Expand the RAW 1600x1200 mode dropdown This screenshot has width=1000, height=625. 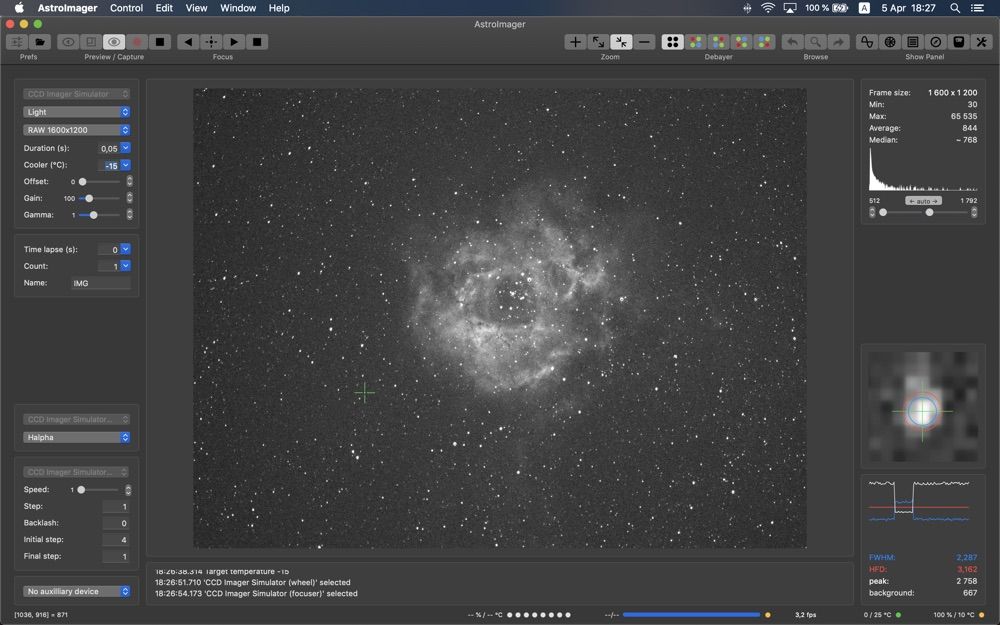77,130
